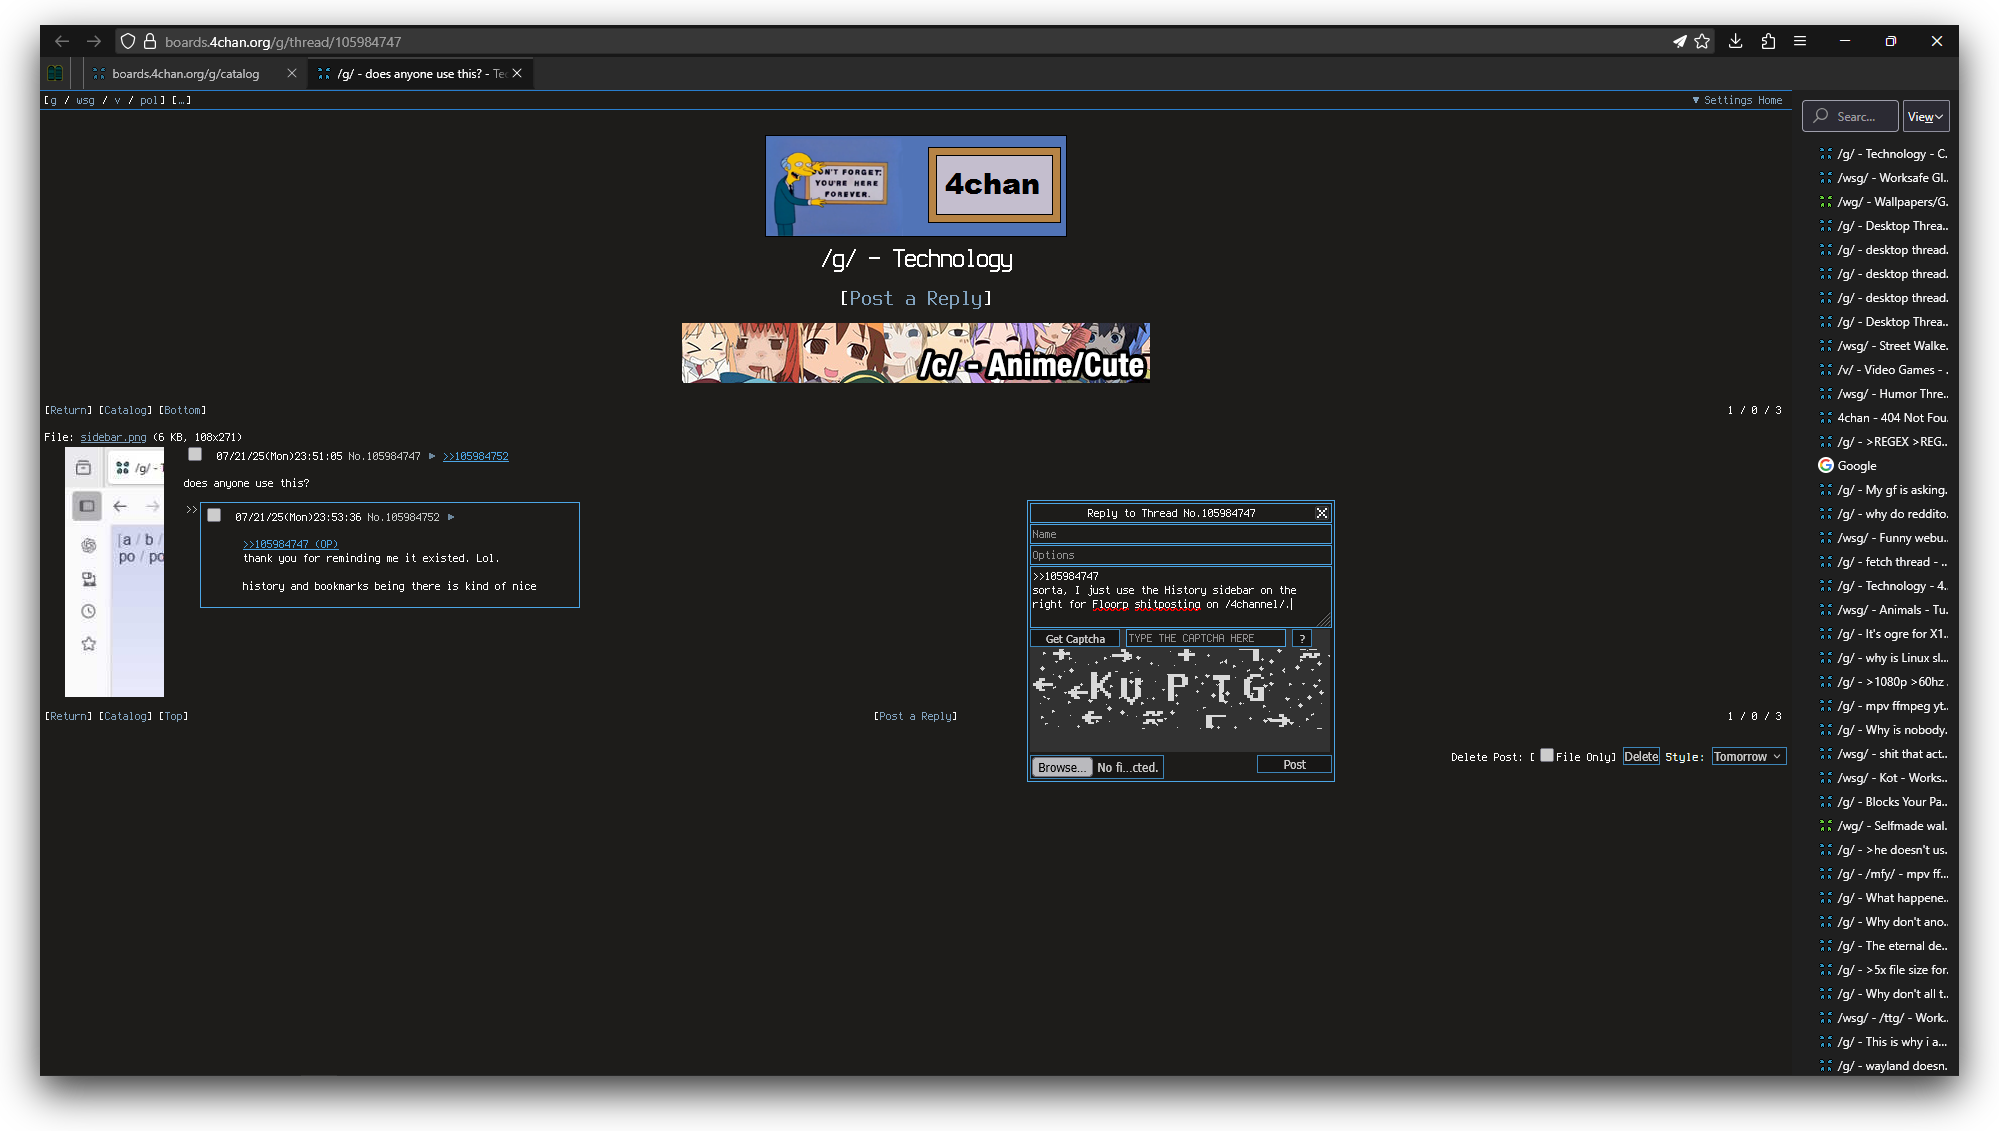Click the double-arrow hide marker beside reply
This screenshot has width=1999, height=1131.
[191, 510]
